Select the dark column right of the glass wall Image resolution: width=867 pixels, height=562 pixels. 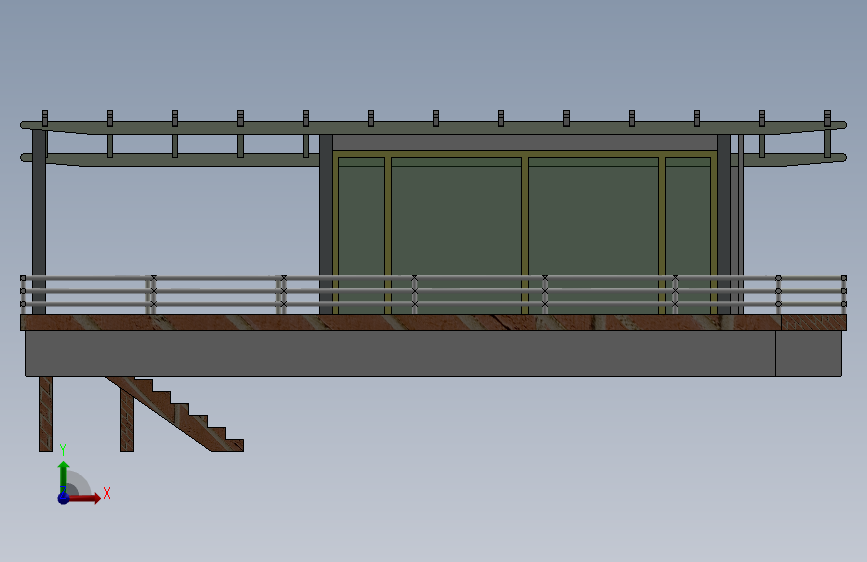click(x=724, y=223)
